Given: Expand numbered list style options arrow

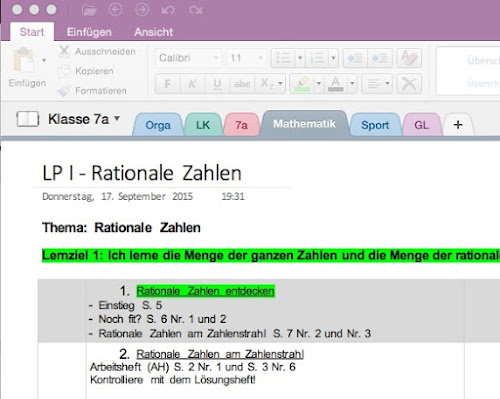Looking at the screenshot, I should click(333, 58).
